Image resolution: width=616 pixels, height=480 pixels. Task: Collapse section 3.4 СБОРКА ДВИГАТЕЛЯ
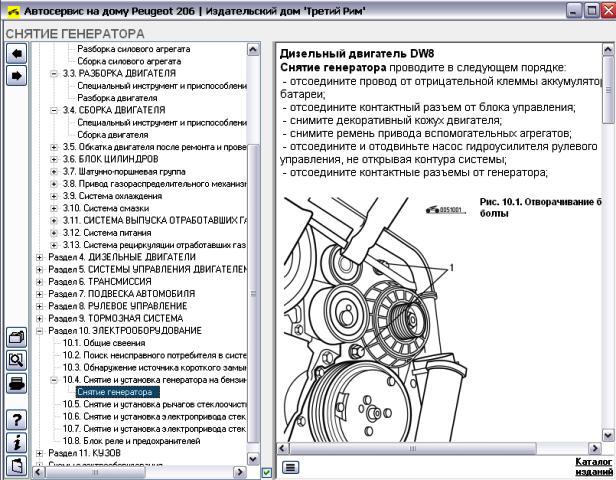[x=54, y=110]
